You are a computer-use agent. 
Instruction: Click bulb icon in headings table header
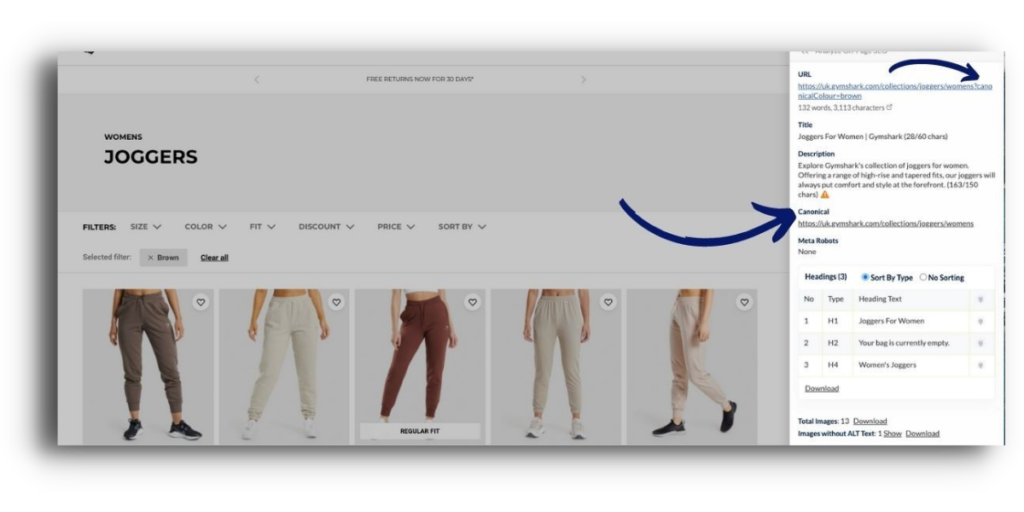point(980,299)
